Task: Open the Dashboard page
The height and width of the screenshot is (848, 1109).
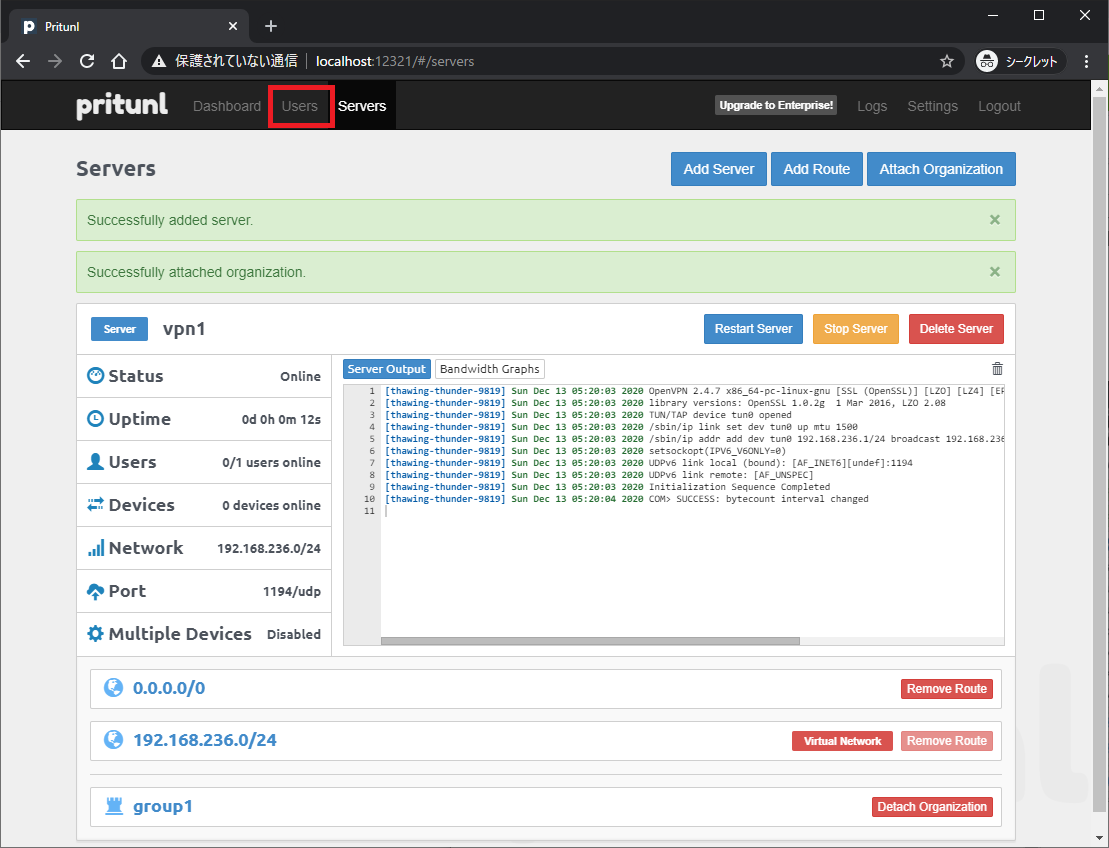Action: 227,106
